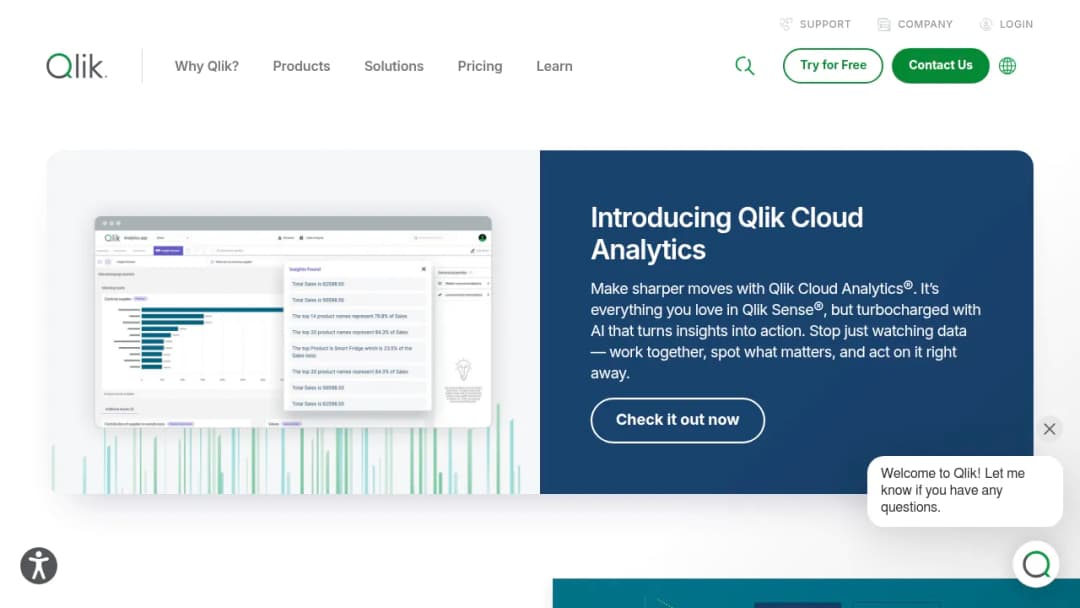This screenshot has height=608, width=1080.
Task: Open the Why Qlik? menu
Action: click(x=207, y=66)
